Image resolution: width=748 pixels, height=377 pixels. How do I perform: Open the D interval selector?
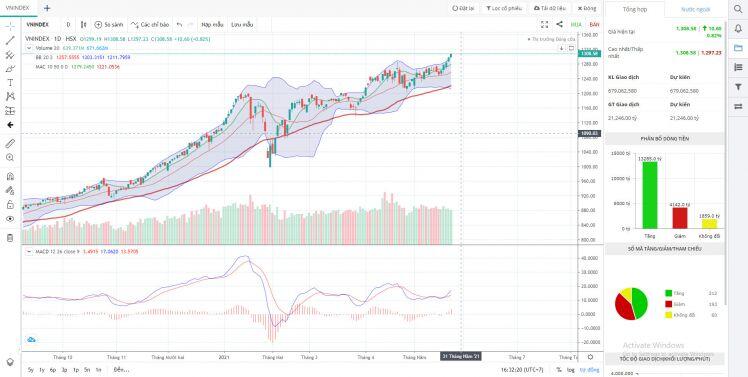tap(68, 24)
